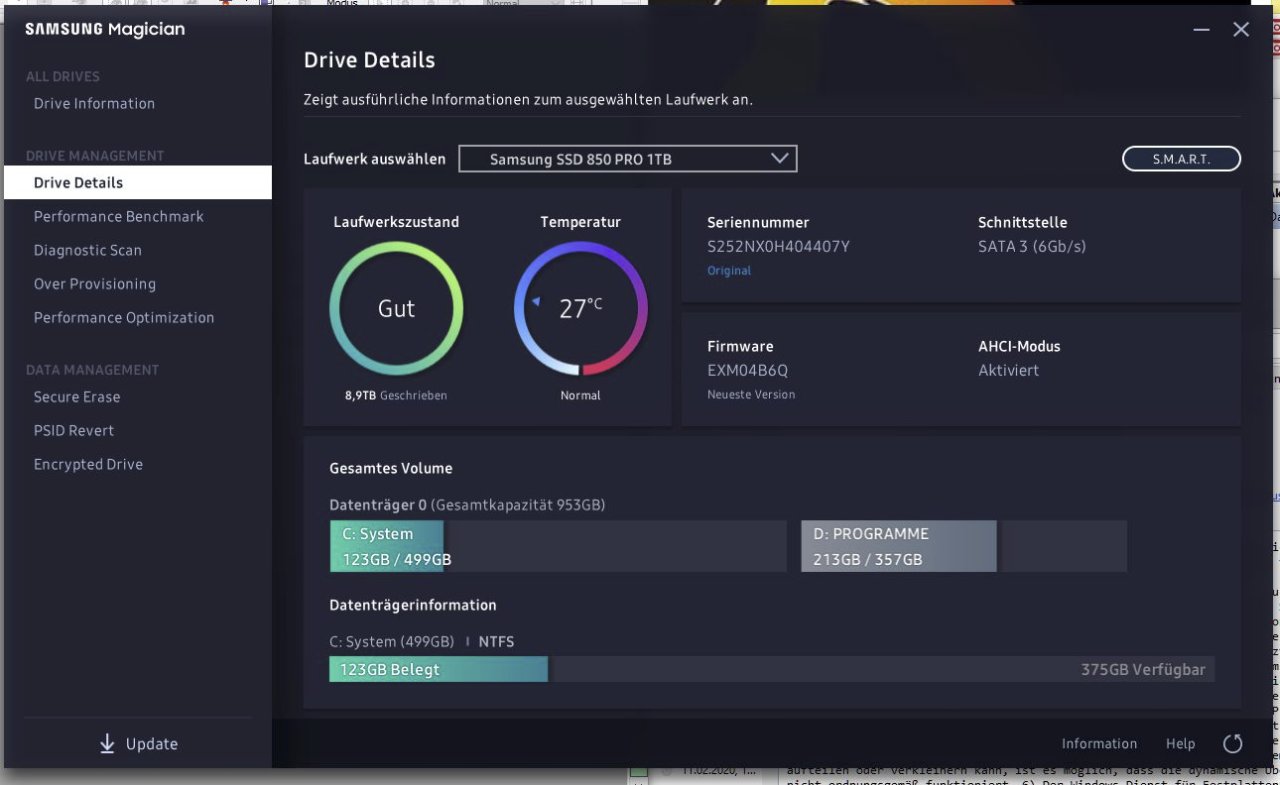Minimize the Samsung Magician window
The image size is (1280, 785).
point(1202,30)
